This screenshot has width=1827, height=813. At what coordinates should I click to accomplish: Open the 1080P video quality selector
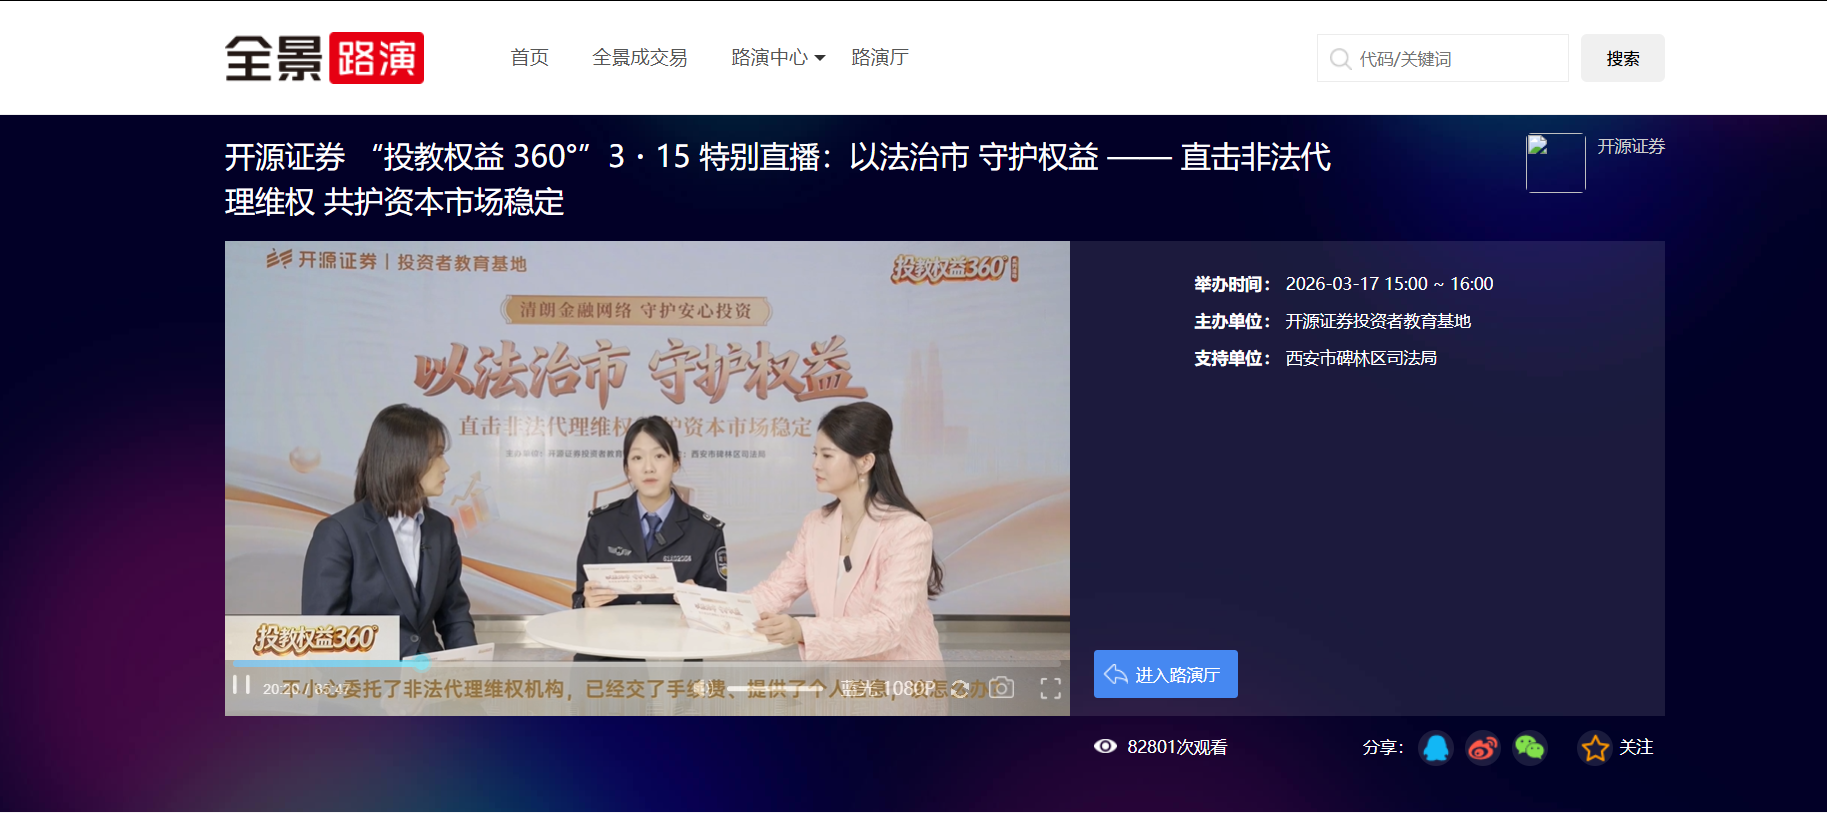tap(909, 688)
